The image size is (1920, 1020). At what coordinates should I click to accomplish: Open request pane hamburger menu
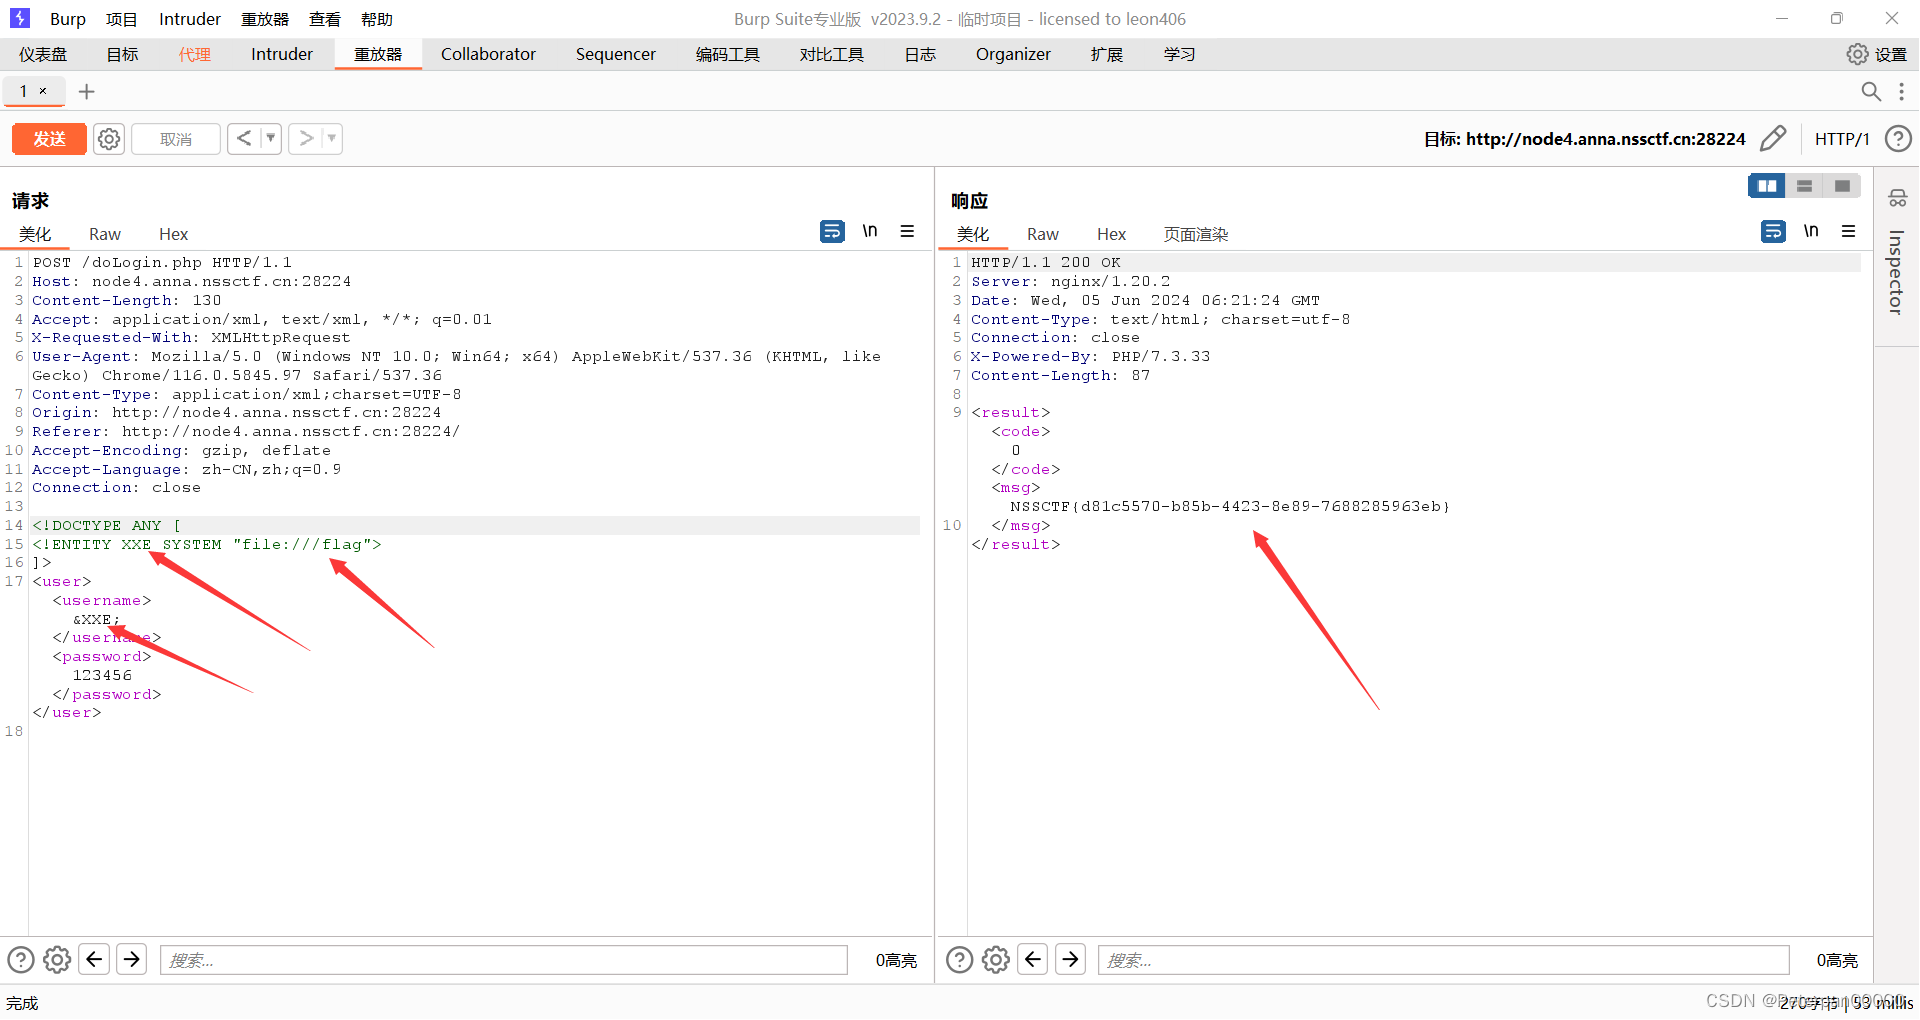pyautogui.click(x=907, y=231)
